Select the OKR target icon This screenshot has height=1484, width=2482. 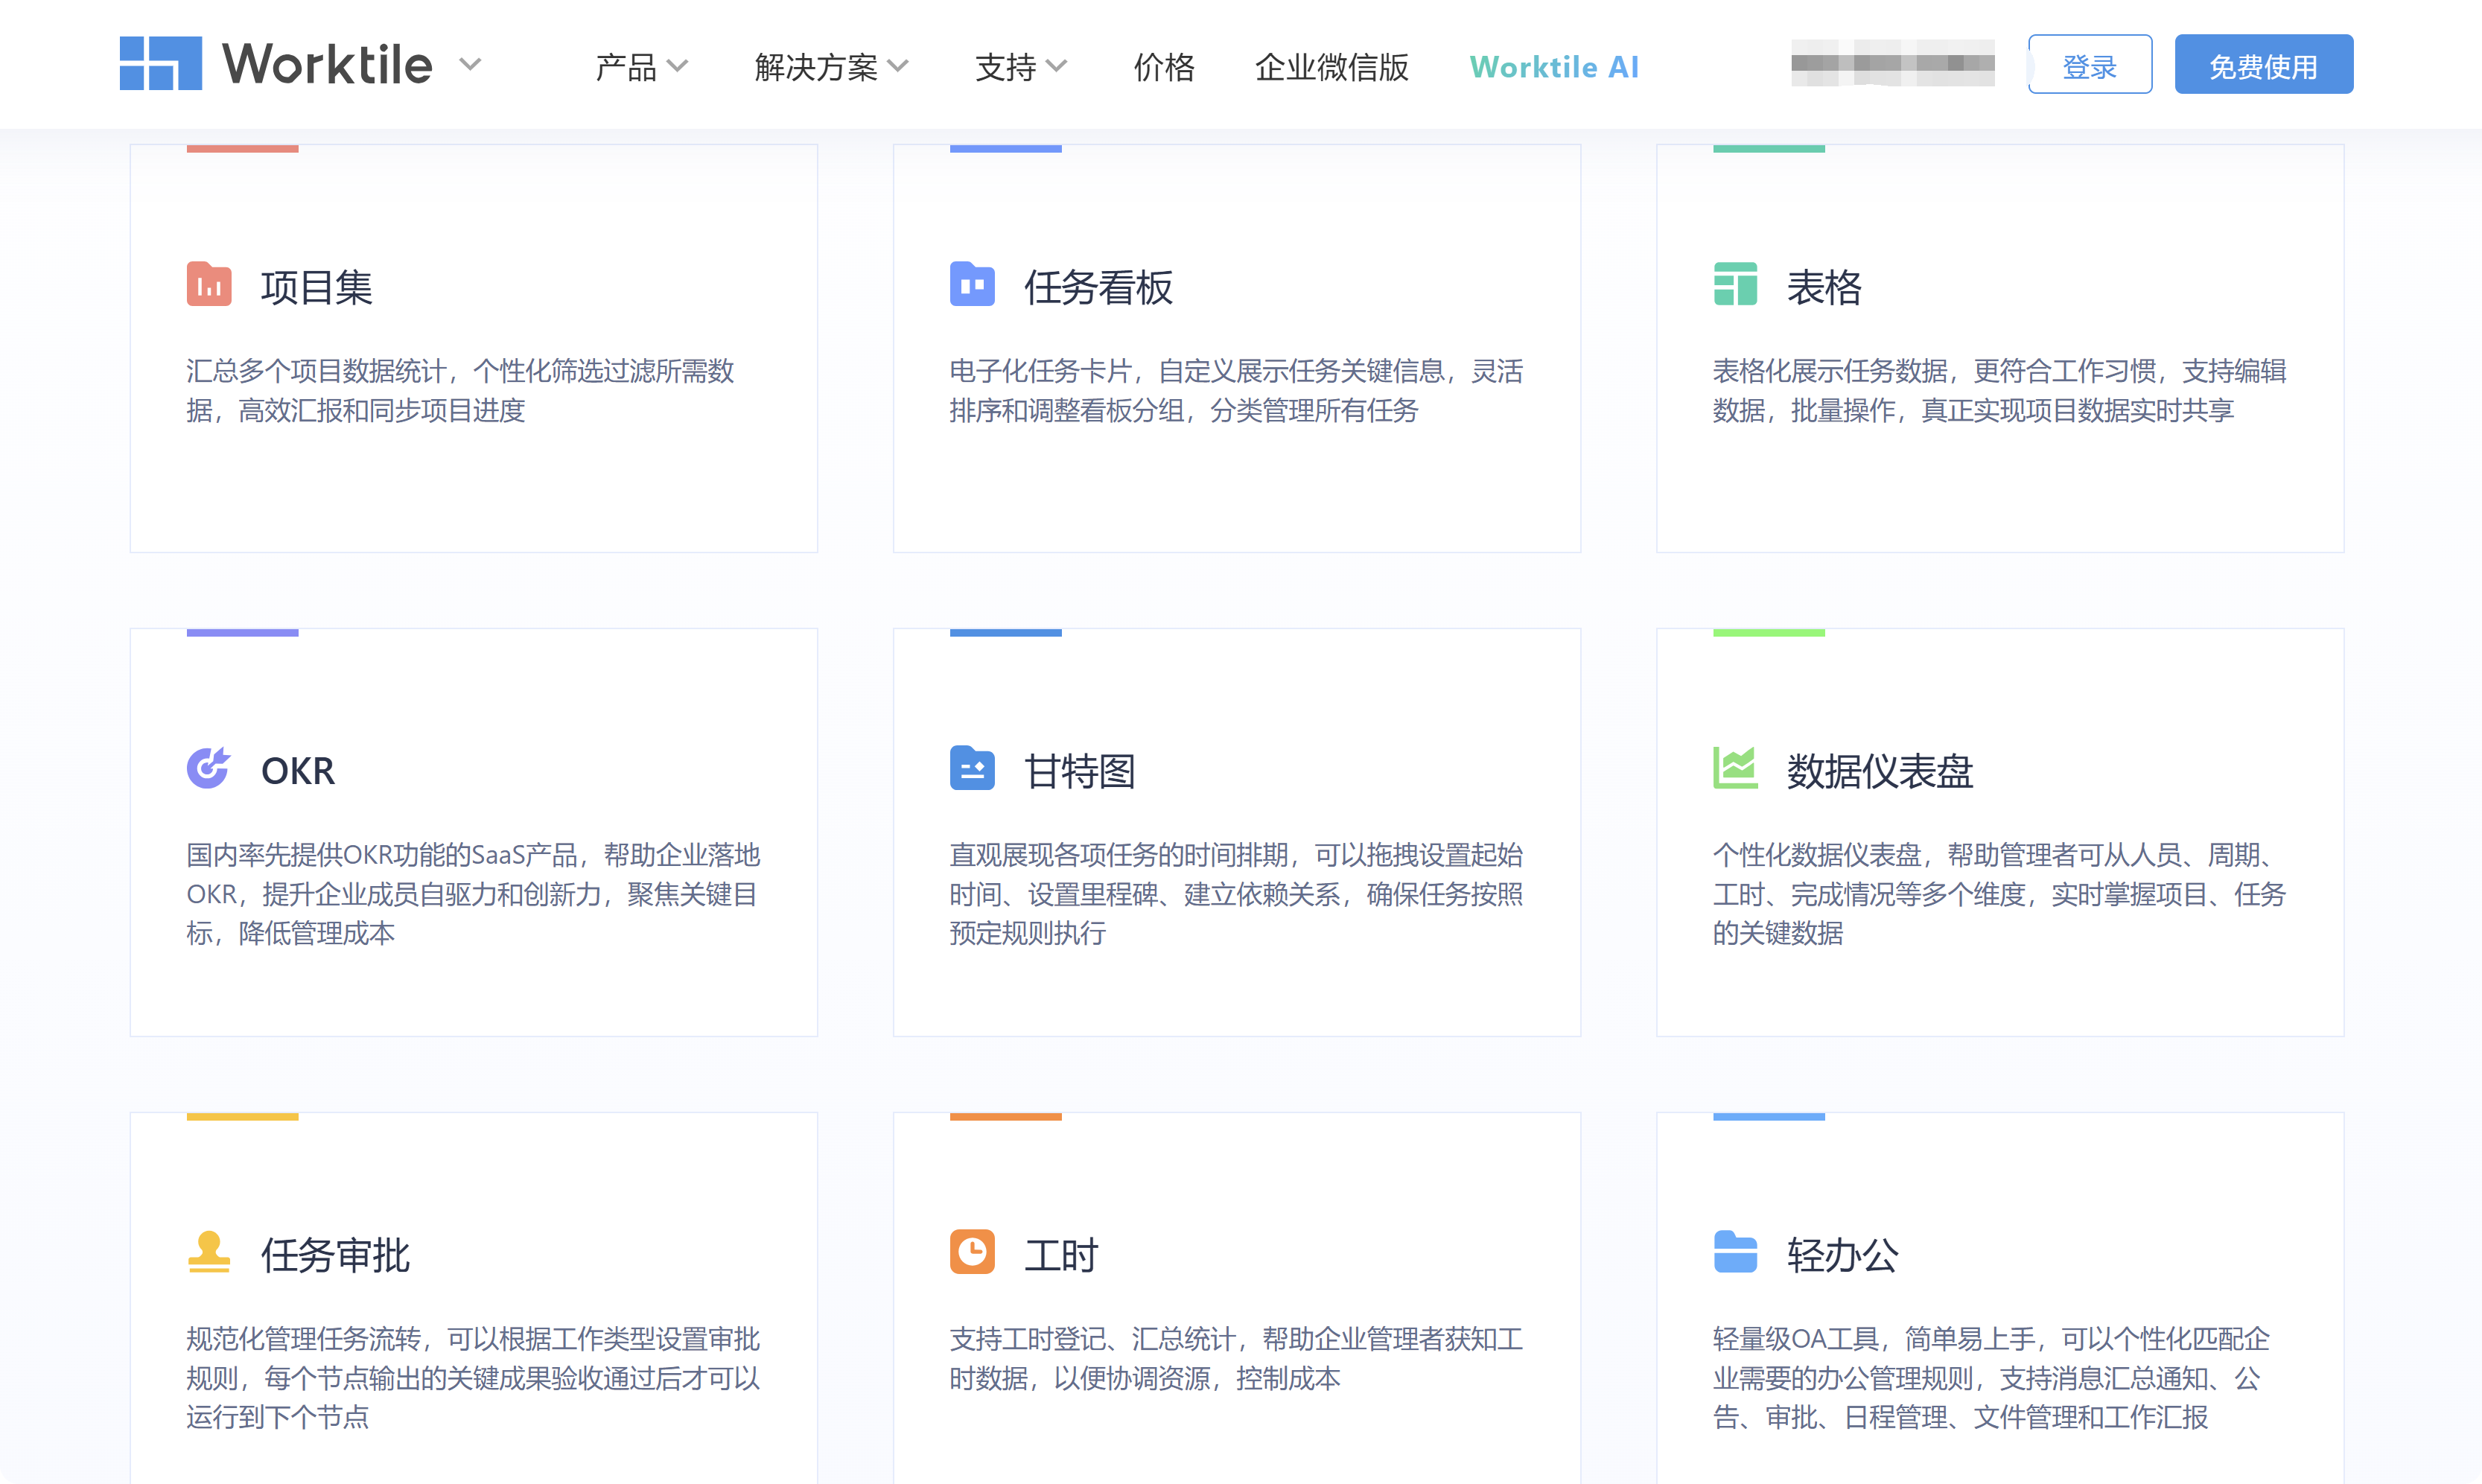(x=208, y=769)
